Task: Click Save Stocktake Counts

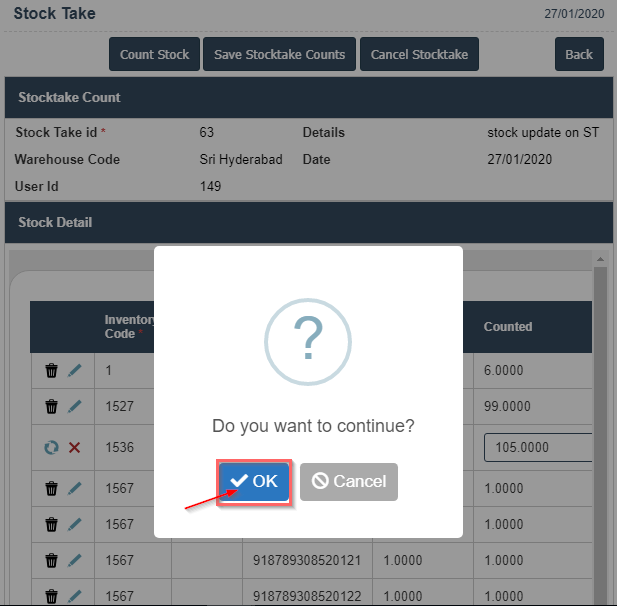Action: pos(279,54)
